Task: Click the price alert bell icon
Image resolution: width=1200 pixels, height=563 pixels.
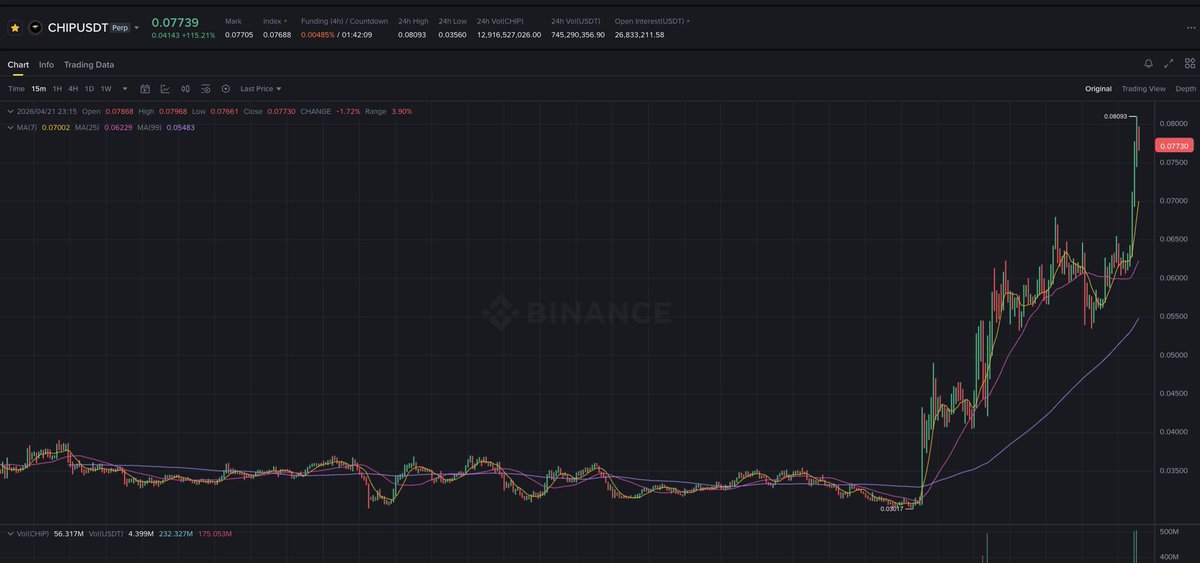Action: 1149,63
